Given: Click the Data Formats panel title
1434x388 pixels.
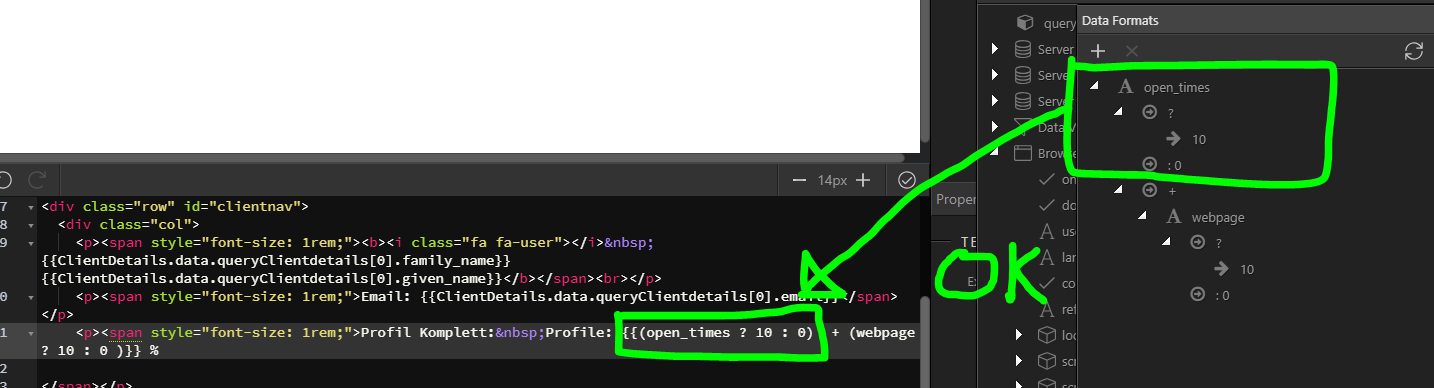Looking at the screenshot, I should 1120,20.
